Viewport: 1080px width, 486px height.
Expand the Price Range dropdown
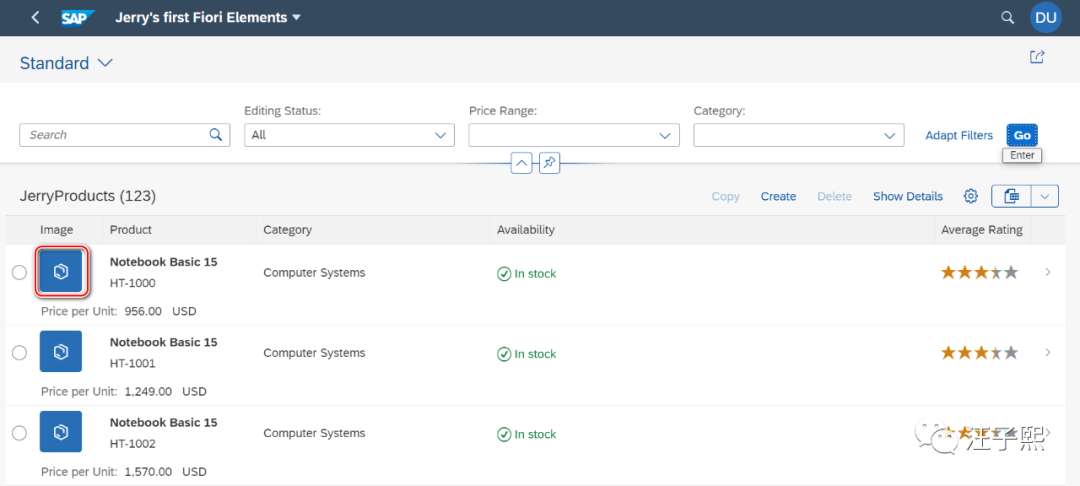coord(665,135)
